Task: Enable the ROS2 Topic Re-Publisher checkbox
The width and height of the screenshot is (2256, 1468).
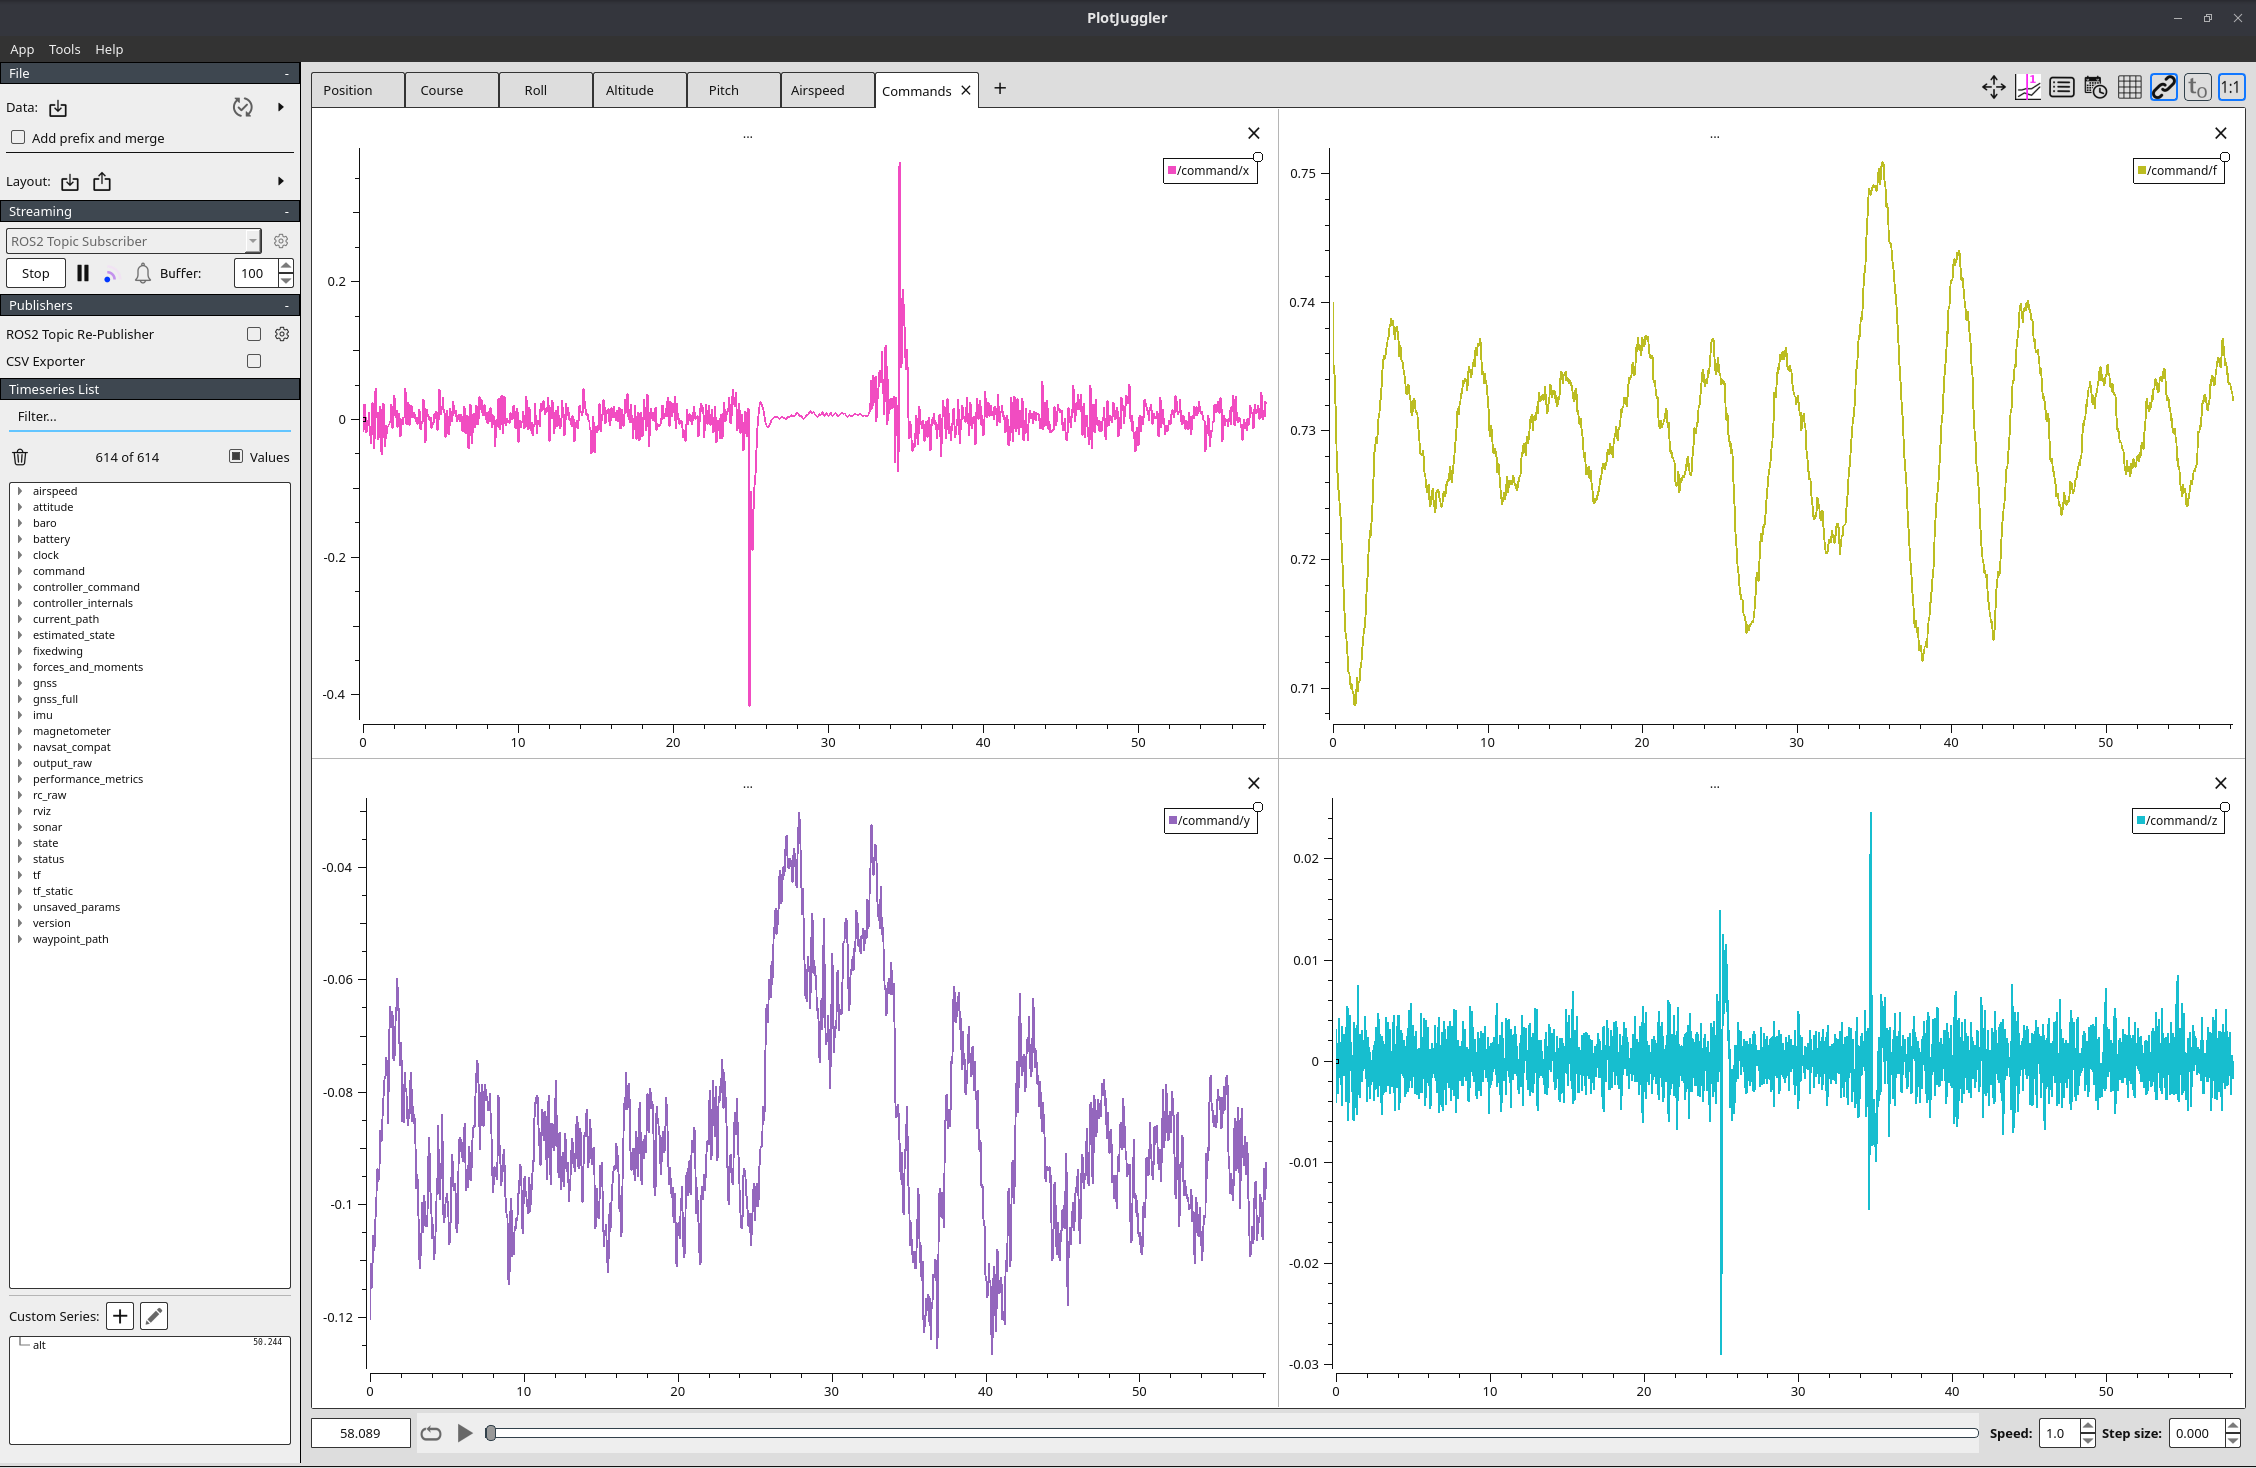Action: tap(254, 334)
